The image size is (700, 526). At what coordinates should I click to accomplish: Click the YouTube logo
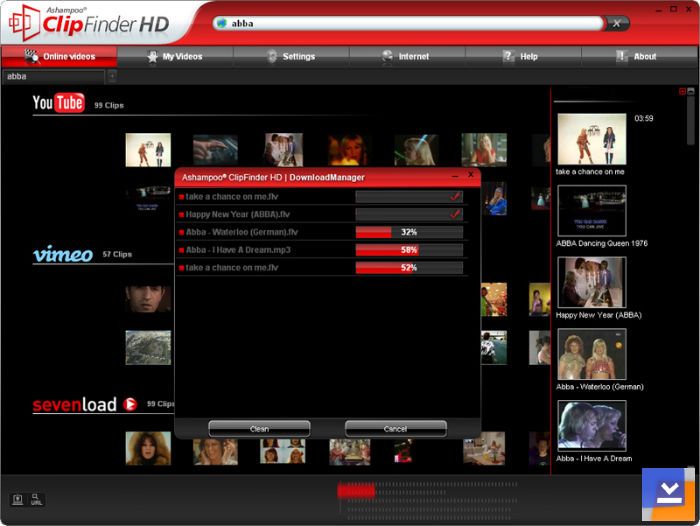tap(58, 103)
